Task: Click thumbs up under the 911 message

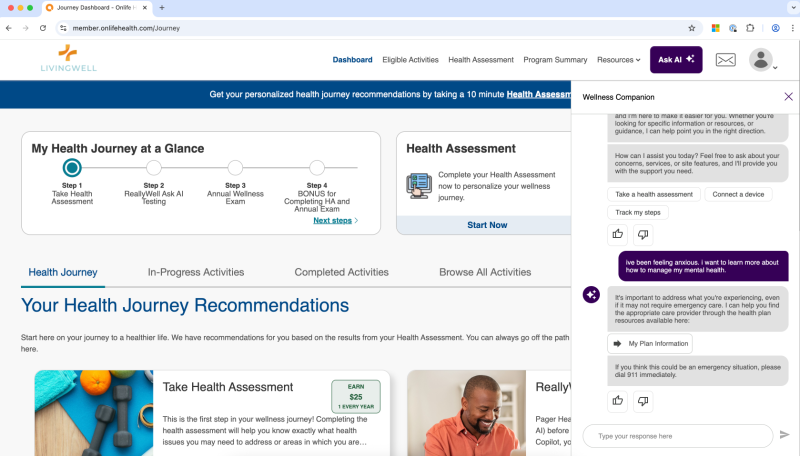Action: [617, 401]
